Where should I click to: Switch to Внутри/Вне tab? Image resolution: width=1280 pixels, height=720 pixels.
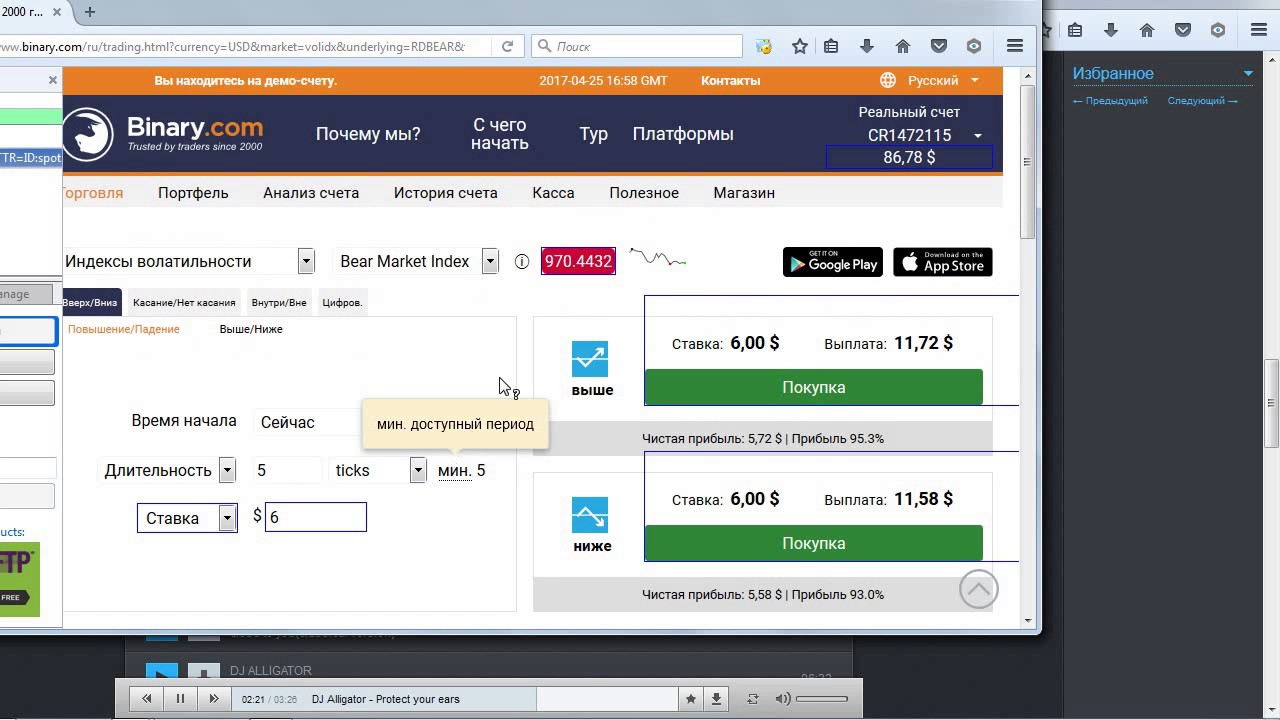pos(279,303)
